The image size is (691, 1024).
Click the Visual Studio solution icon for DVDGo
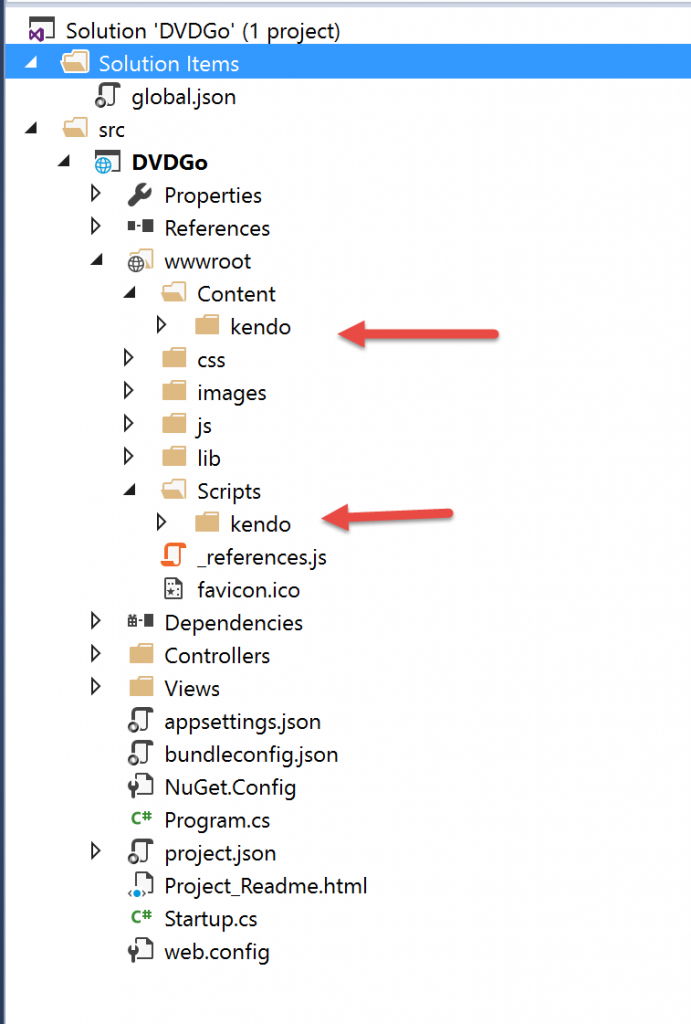pos(41,30)
